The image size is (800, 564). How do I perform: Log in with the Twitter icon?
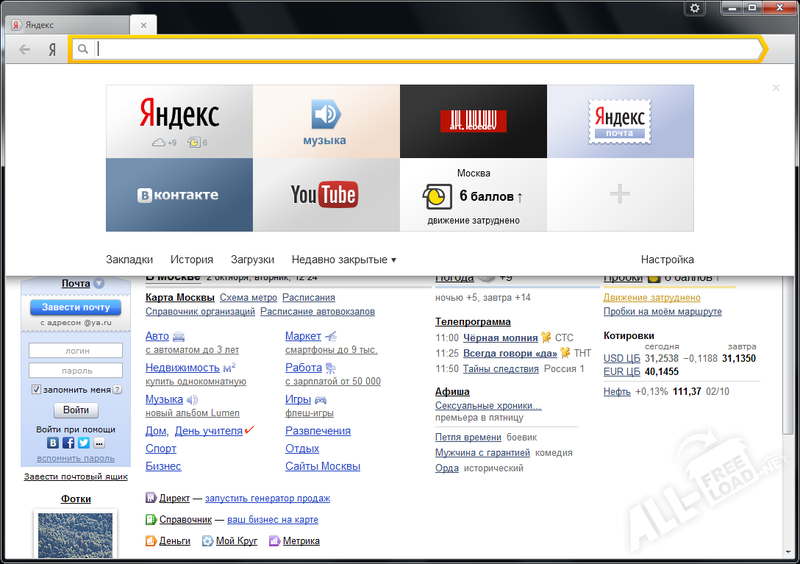click(x=83, y=443)
